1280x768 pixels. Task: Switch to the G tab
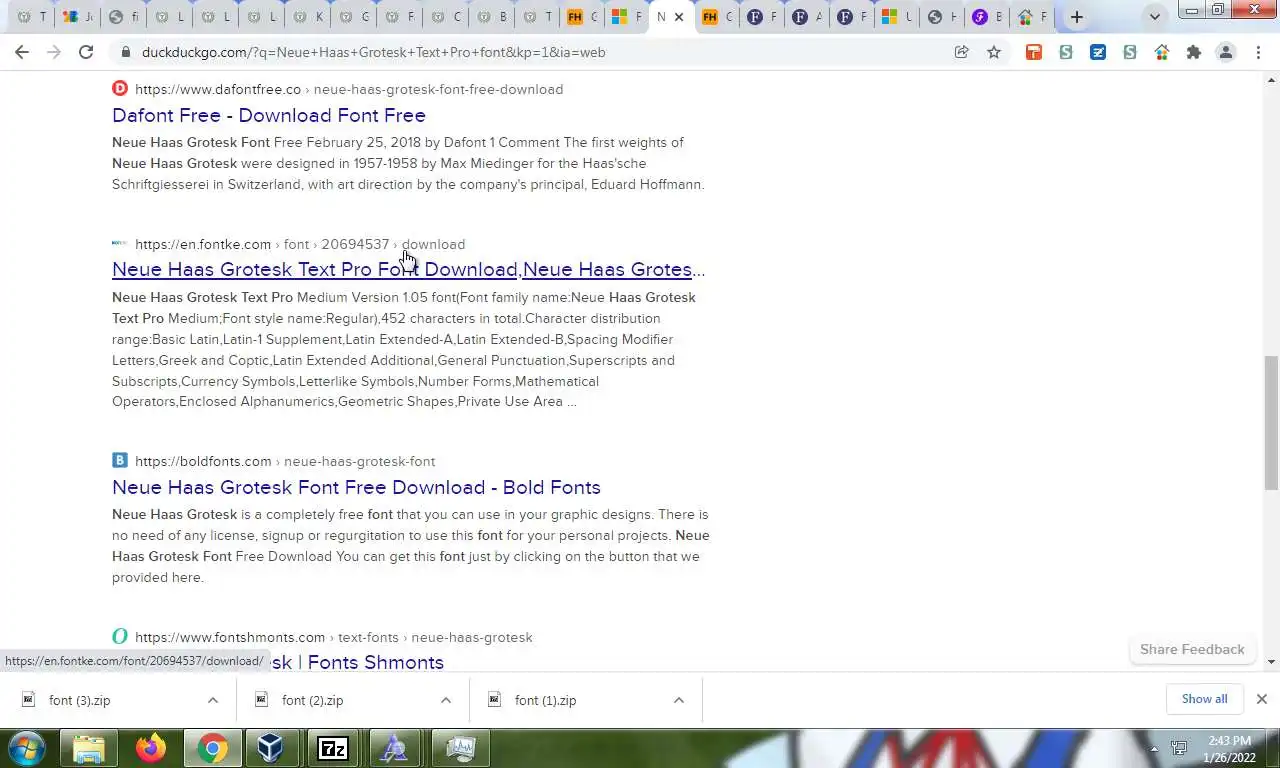click(353, 17)
